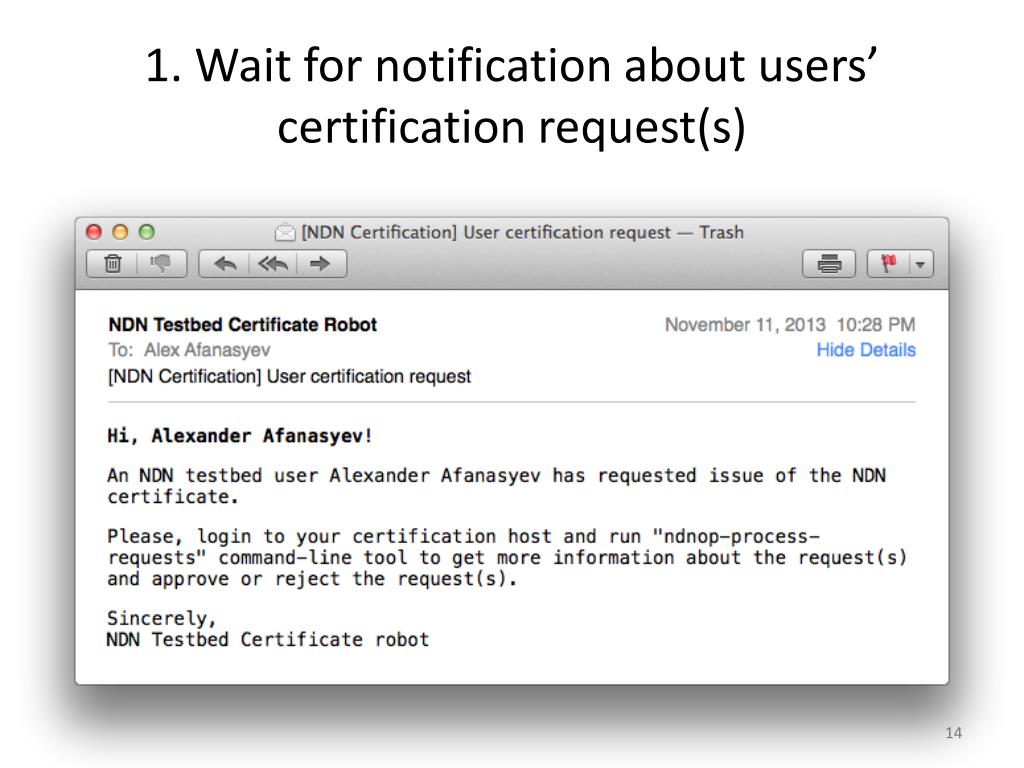
Task: Open the flag color dropdown arrow
Action: 921,264
